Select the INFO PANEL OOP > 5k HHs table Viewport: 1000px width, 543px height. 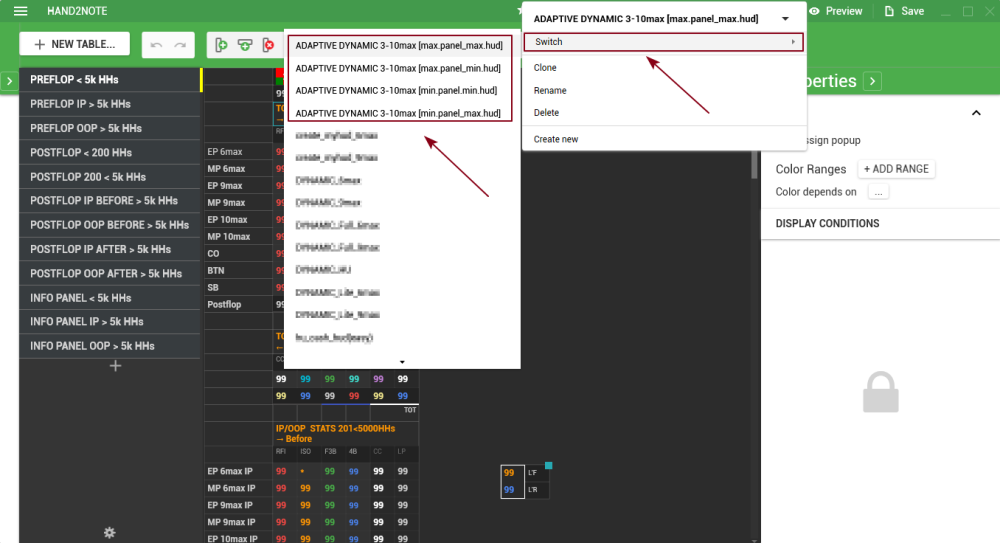click(110, 346)
